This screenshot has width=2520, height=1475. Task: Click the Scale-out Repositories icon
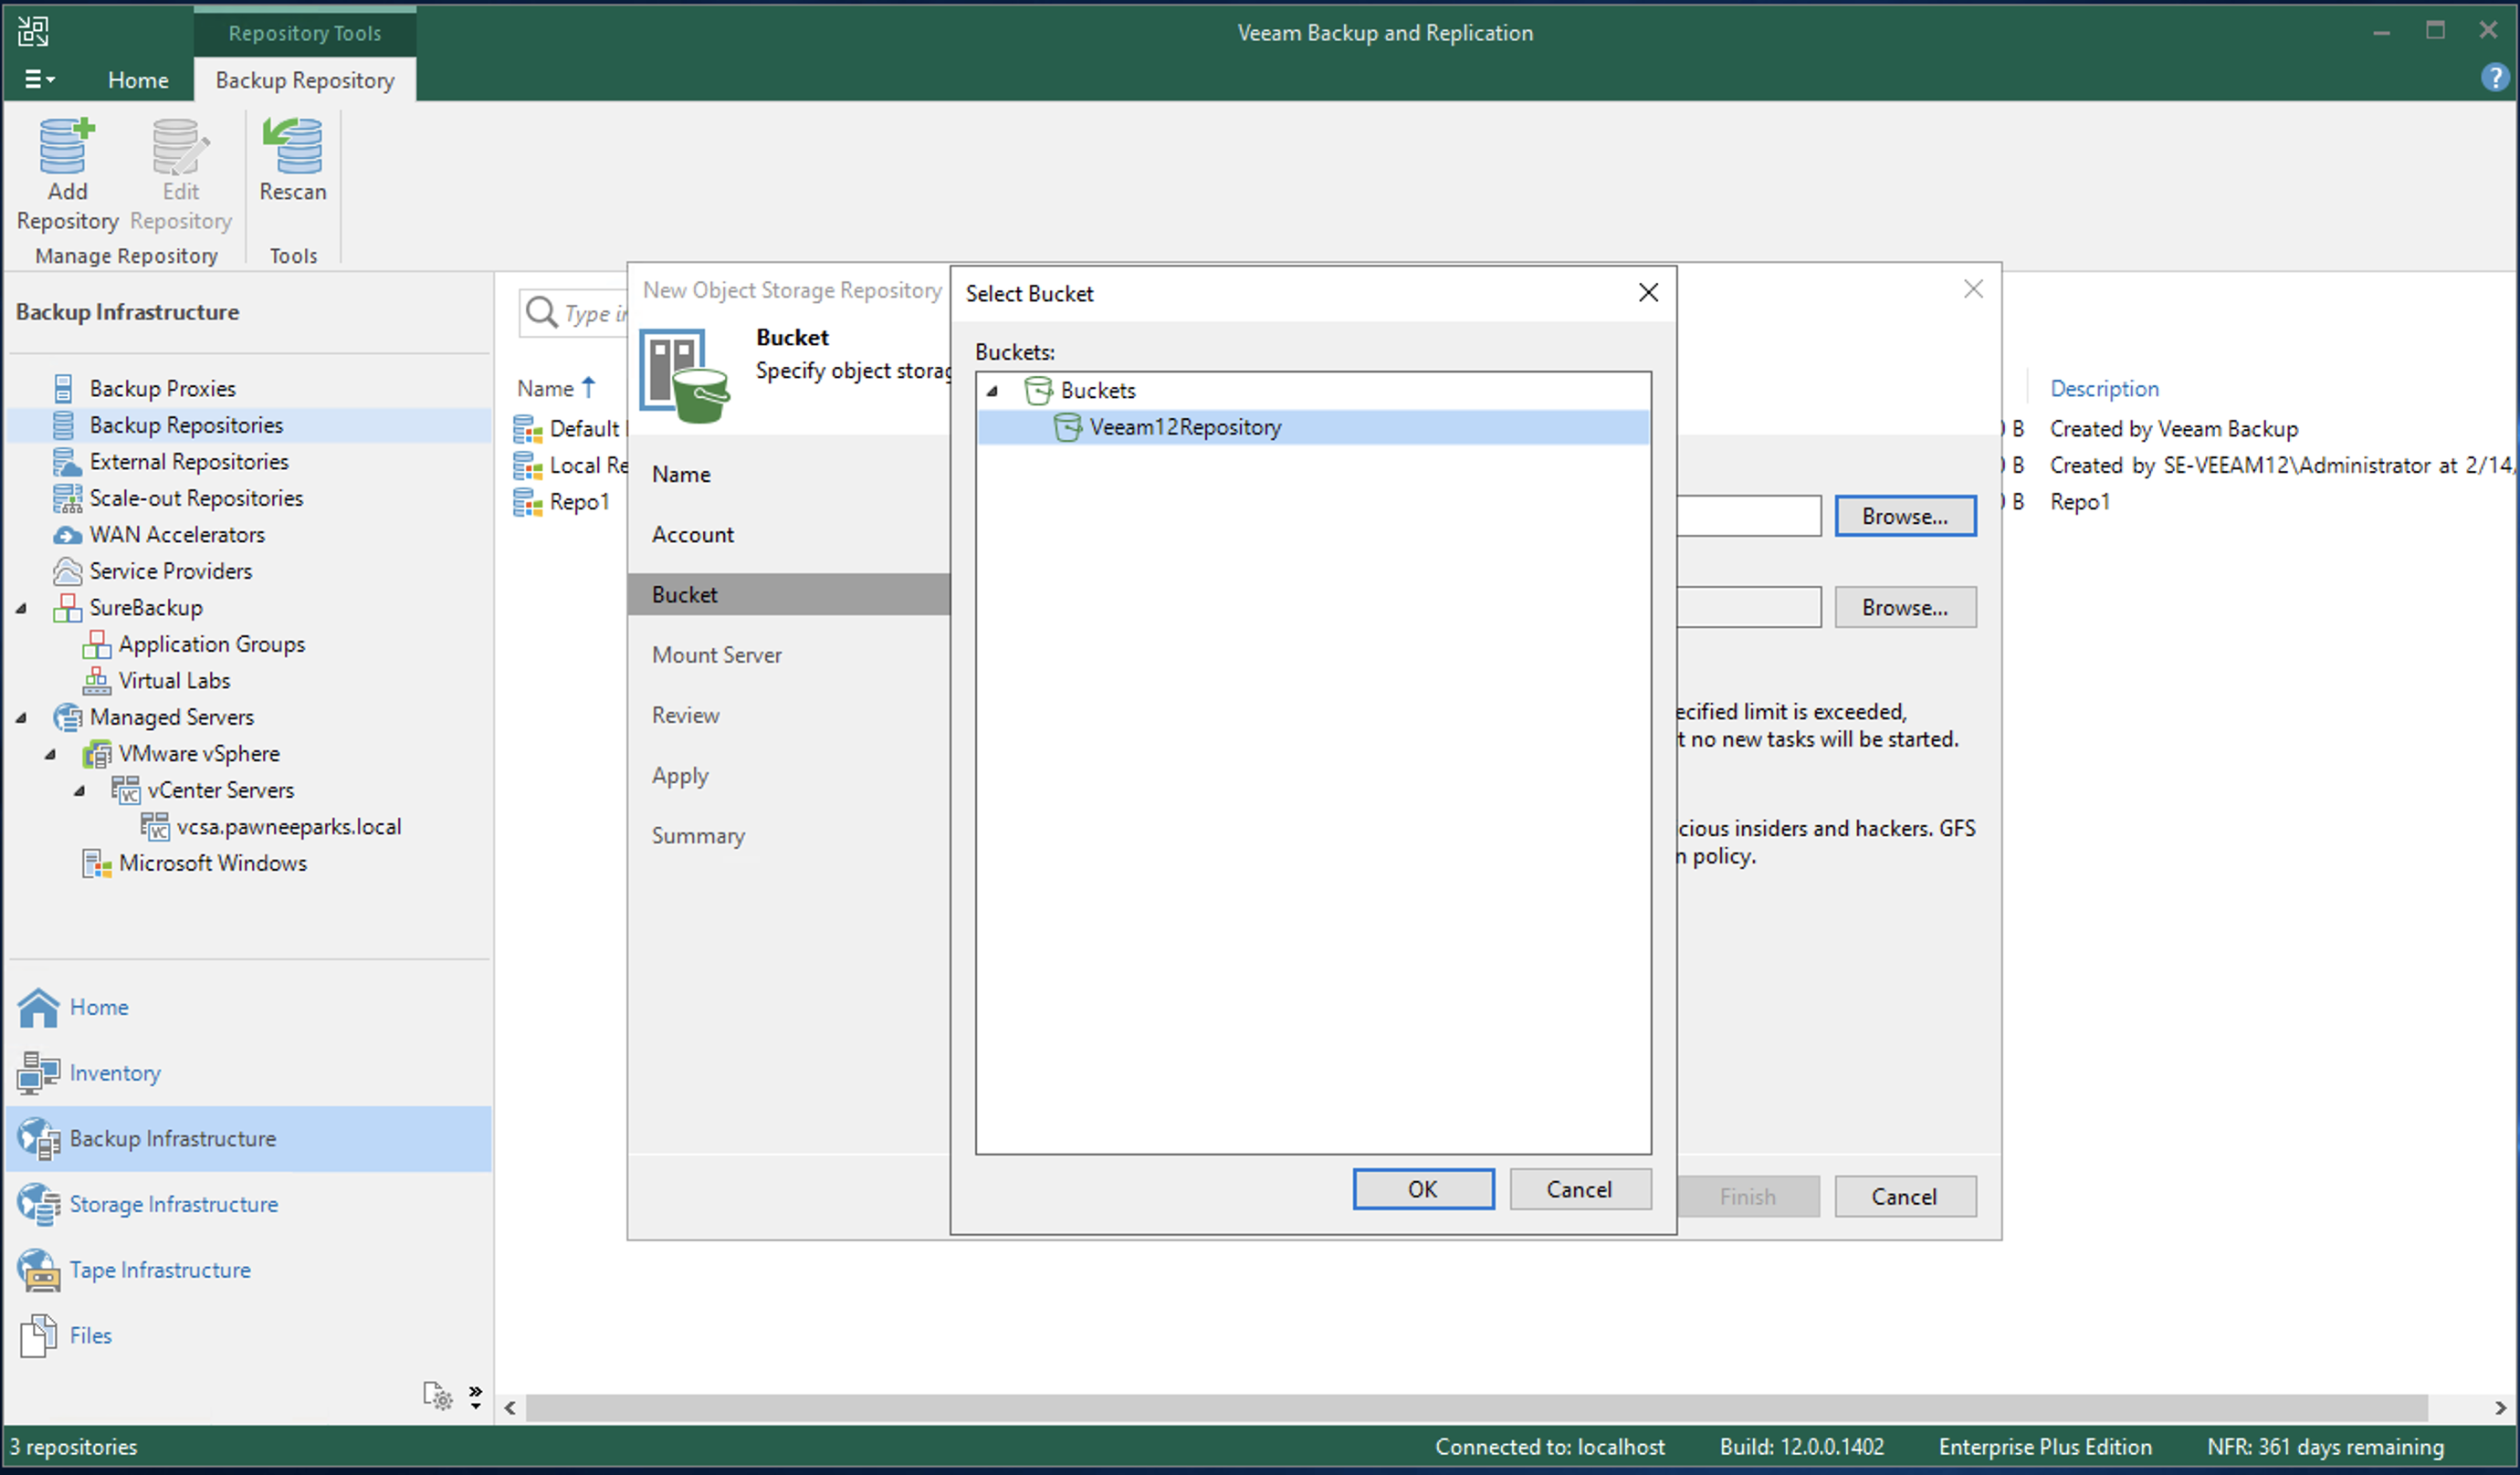[66, 498]
